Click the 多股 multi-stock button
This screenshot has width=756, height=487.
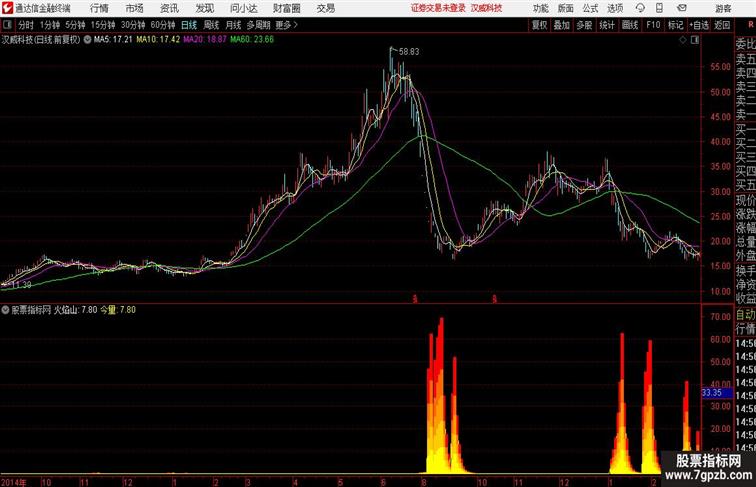[x=584, y=25]
